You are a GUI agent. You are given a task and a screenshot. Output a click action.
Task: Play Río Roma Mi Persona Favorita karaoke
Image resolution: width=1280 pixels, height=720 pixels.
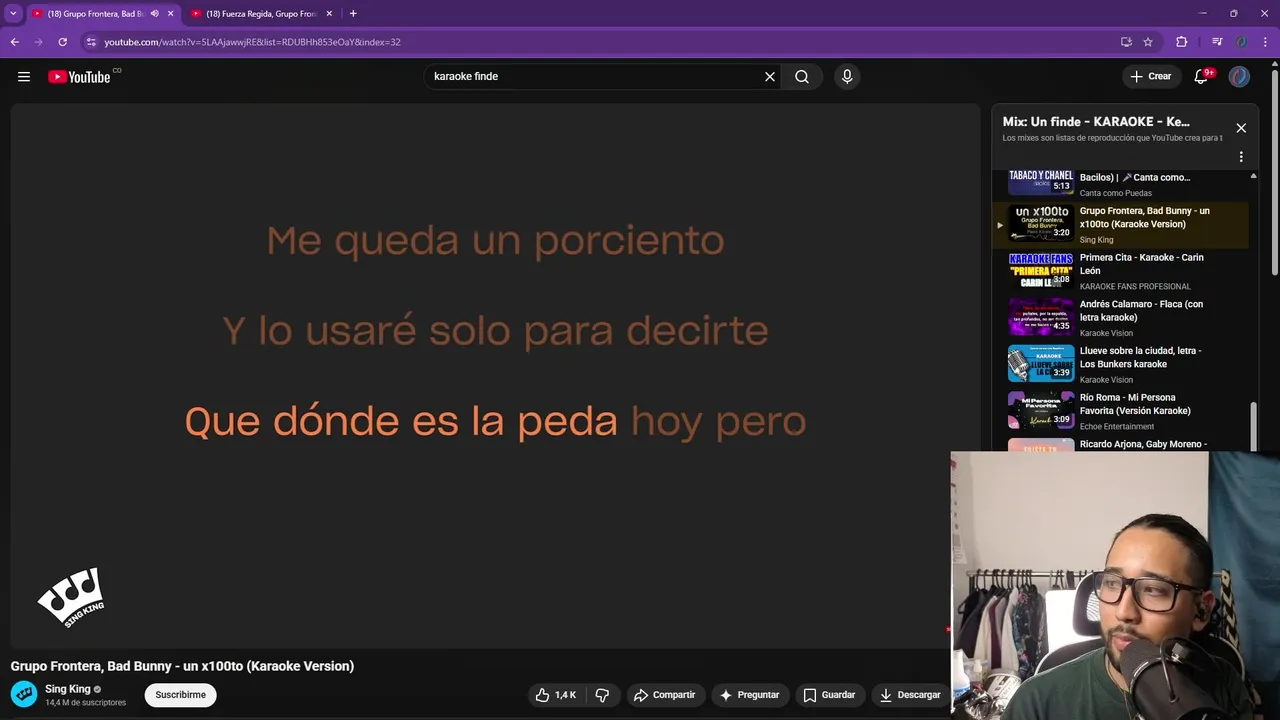tap(1120, 410)
